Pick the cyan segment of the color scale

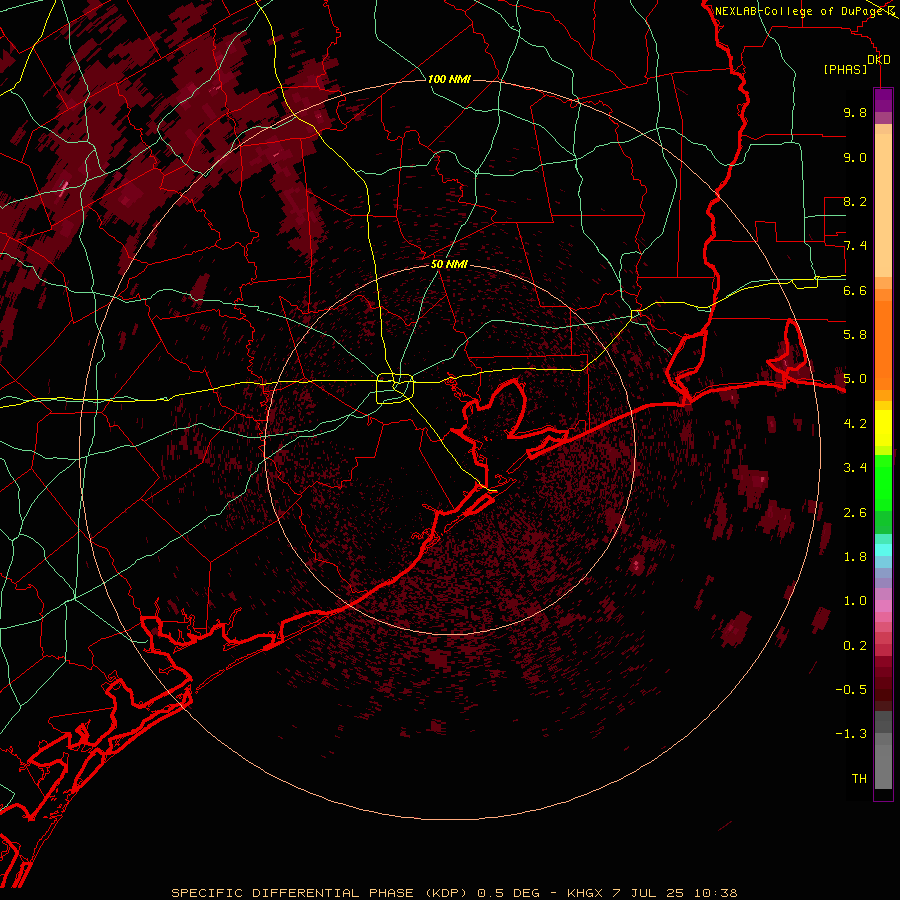(883, 549)
